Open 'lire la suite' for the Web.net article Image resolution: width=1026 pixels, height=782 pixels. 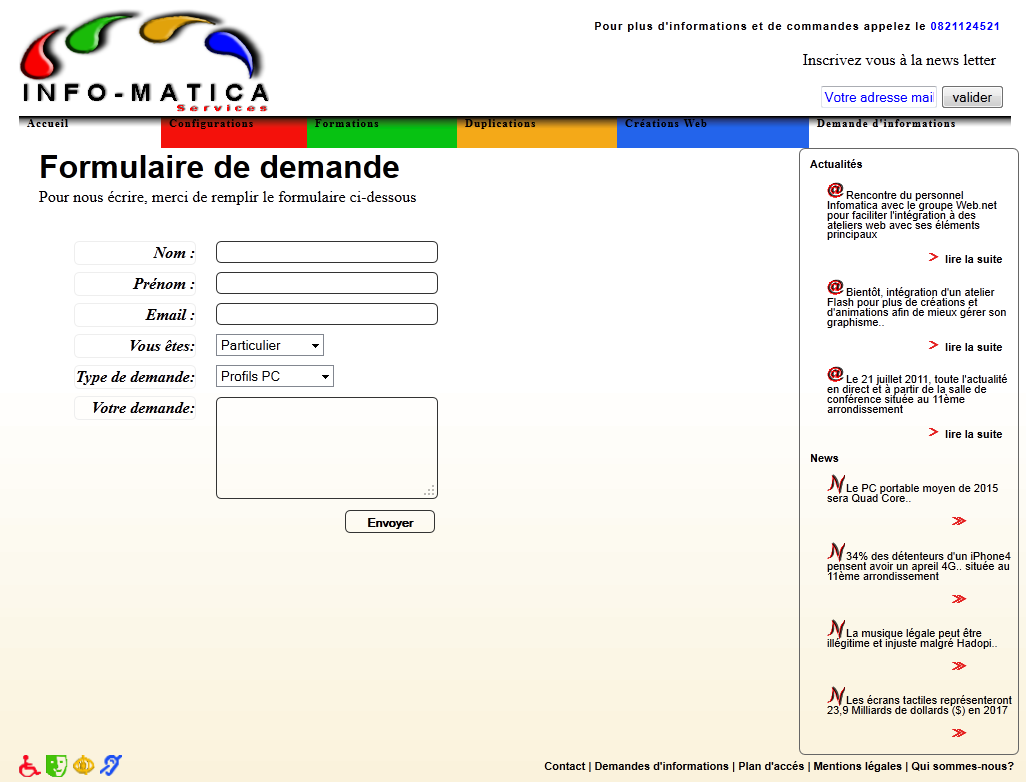click(x=974, y=259)
